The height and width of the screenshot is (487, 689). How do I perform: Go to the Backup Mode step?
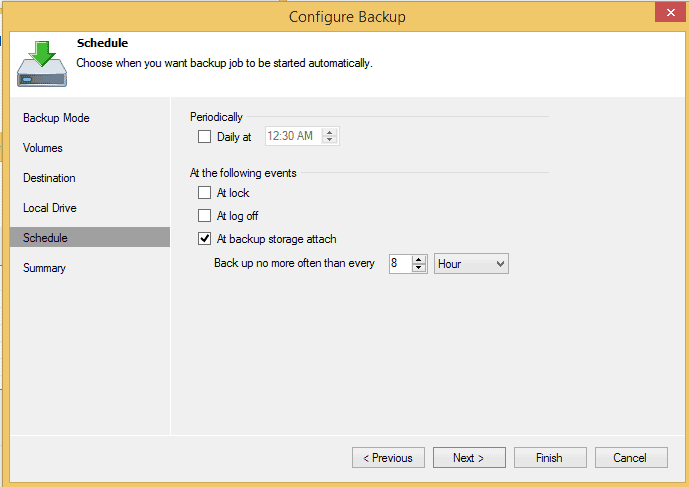click(x=56, y=118)
